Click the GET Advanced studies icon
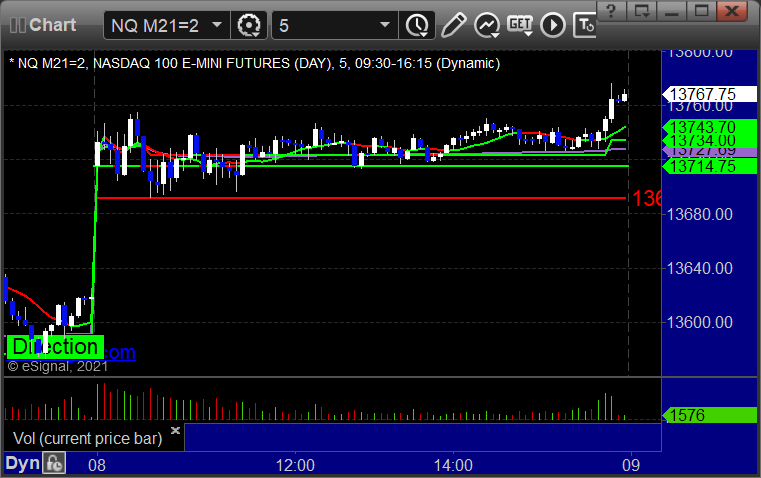Screen dimensions: 761x478 [x=520, y=25]
